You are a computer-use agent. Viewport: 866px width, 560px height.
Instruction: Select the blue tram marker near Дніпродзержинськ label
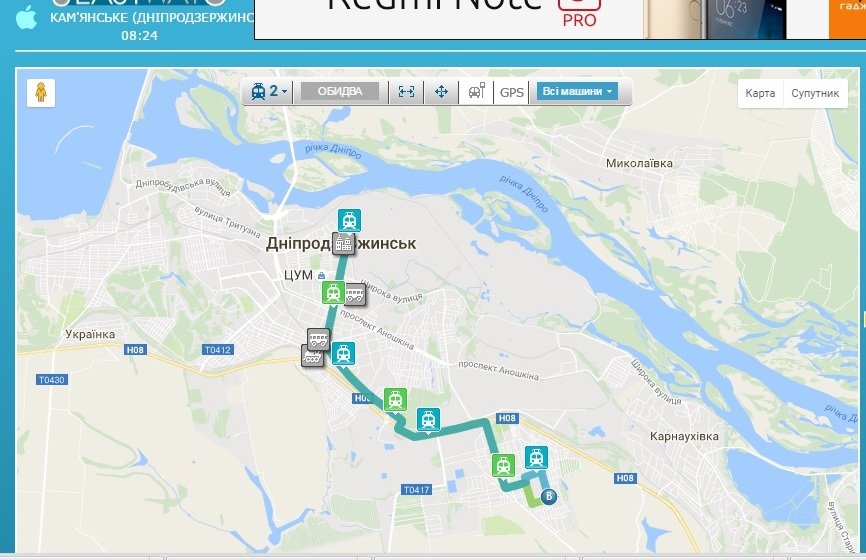pyautogui.click(x=350, y=221)
